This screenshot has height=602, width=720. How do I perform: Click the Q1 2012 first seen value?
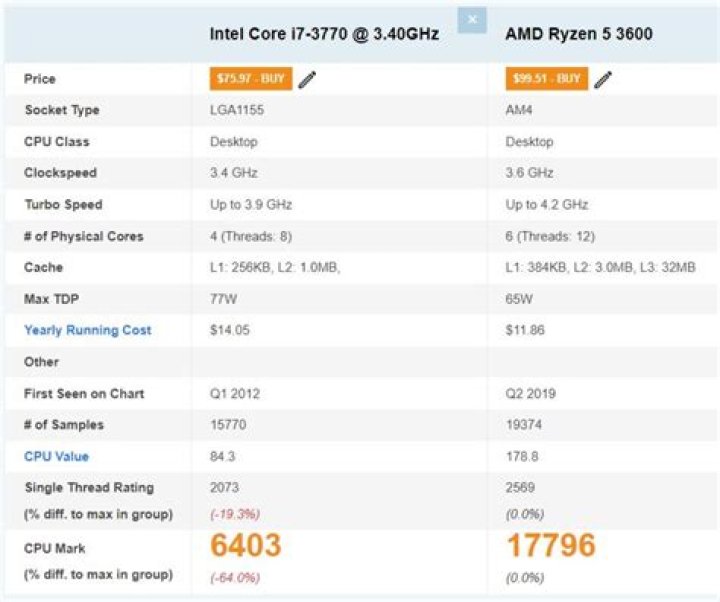click(x=235, y=394)
